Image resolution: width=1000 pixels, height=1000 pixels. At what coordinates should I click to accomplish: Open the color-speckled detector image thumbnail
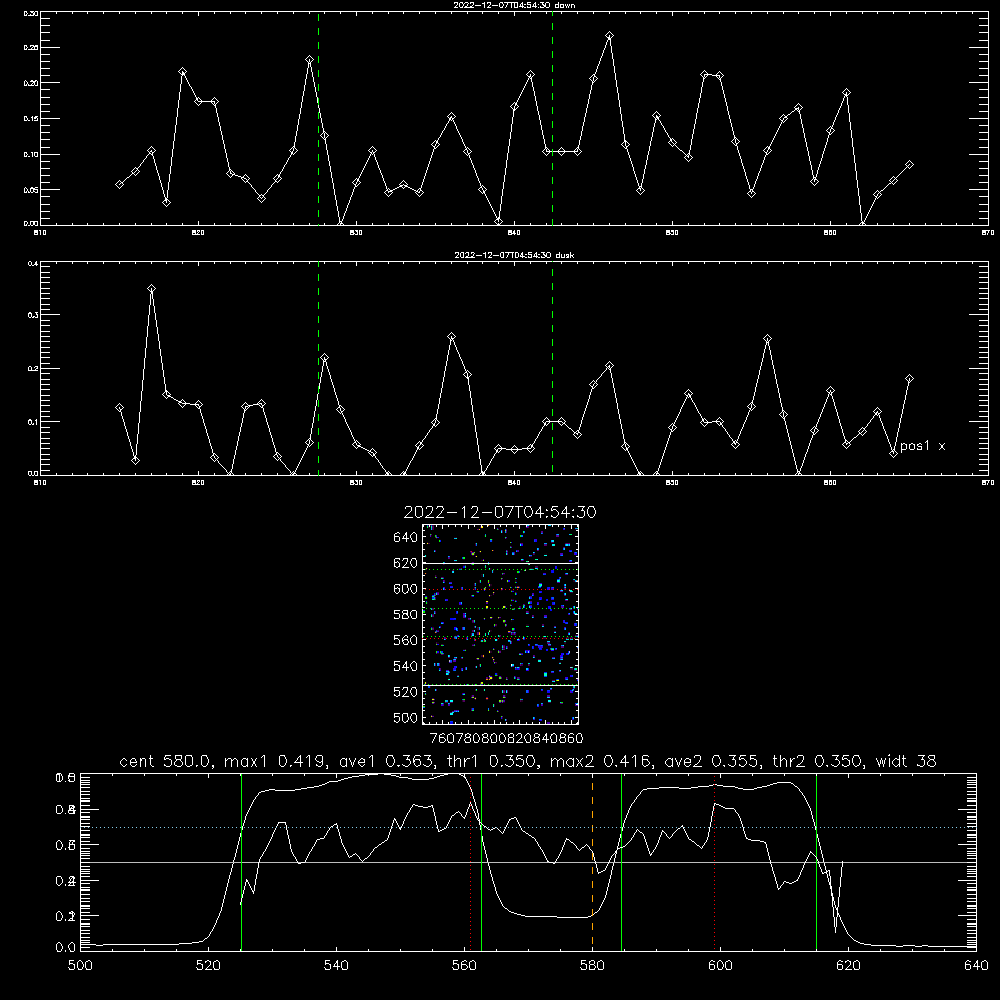click(500, 624)
